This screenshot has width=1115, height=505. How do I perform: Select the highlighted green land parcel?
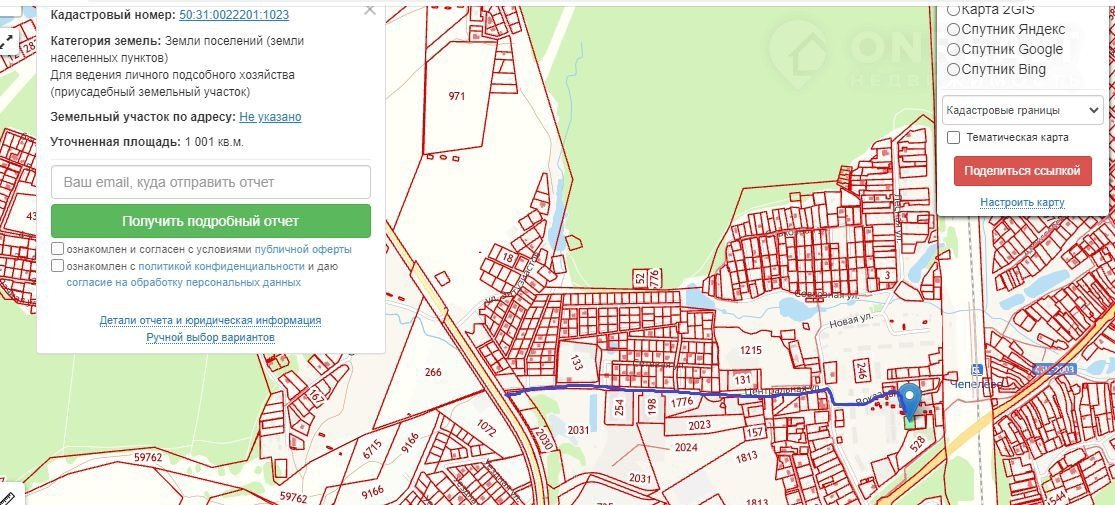coord(911,423)
